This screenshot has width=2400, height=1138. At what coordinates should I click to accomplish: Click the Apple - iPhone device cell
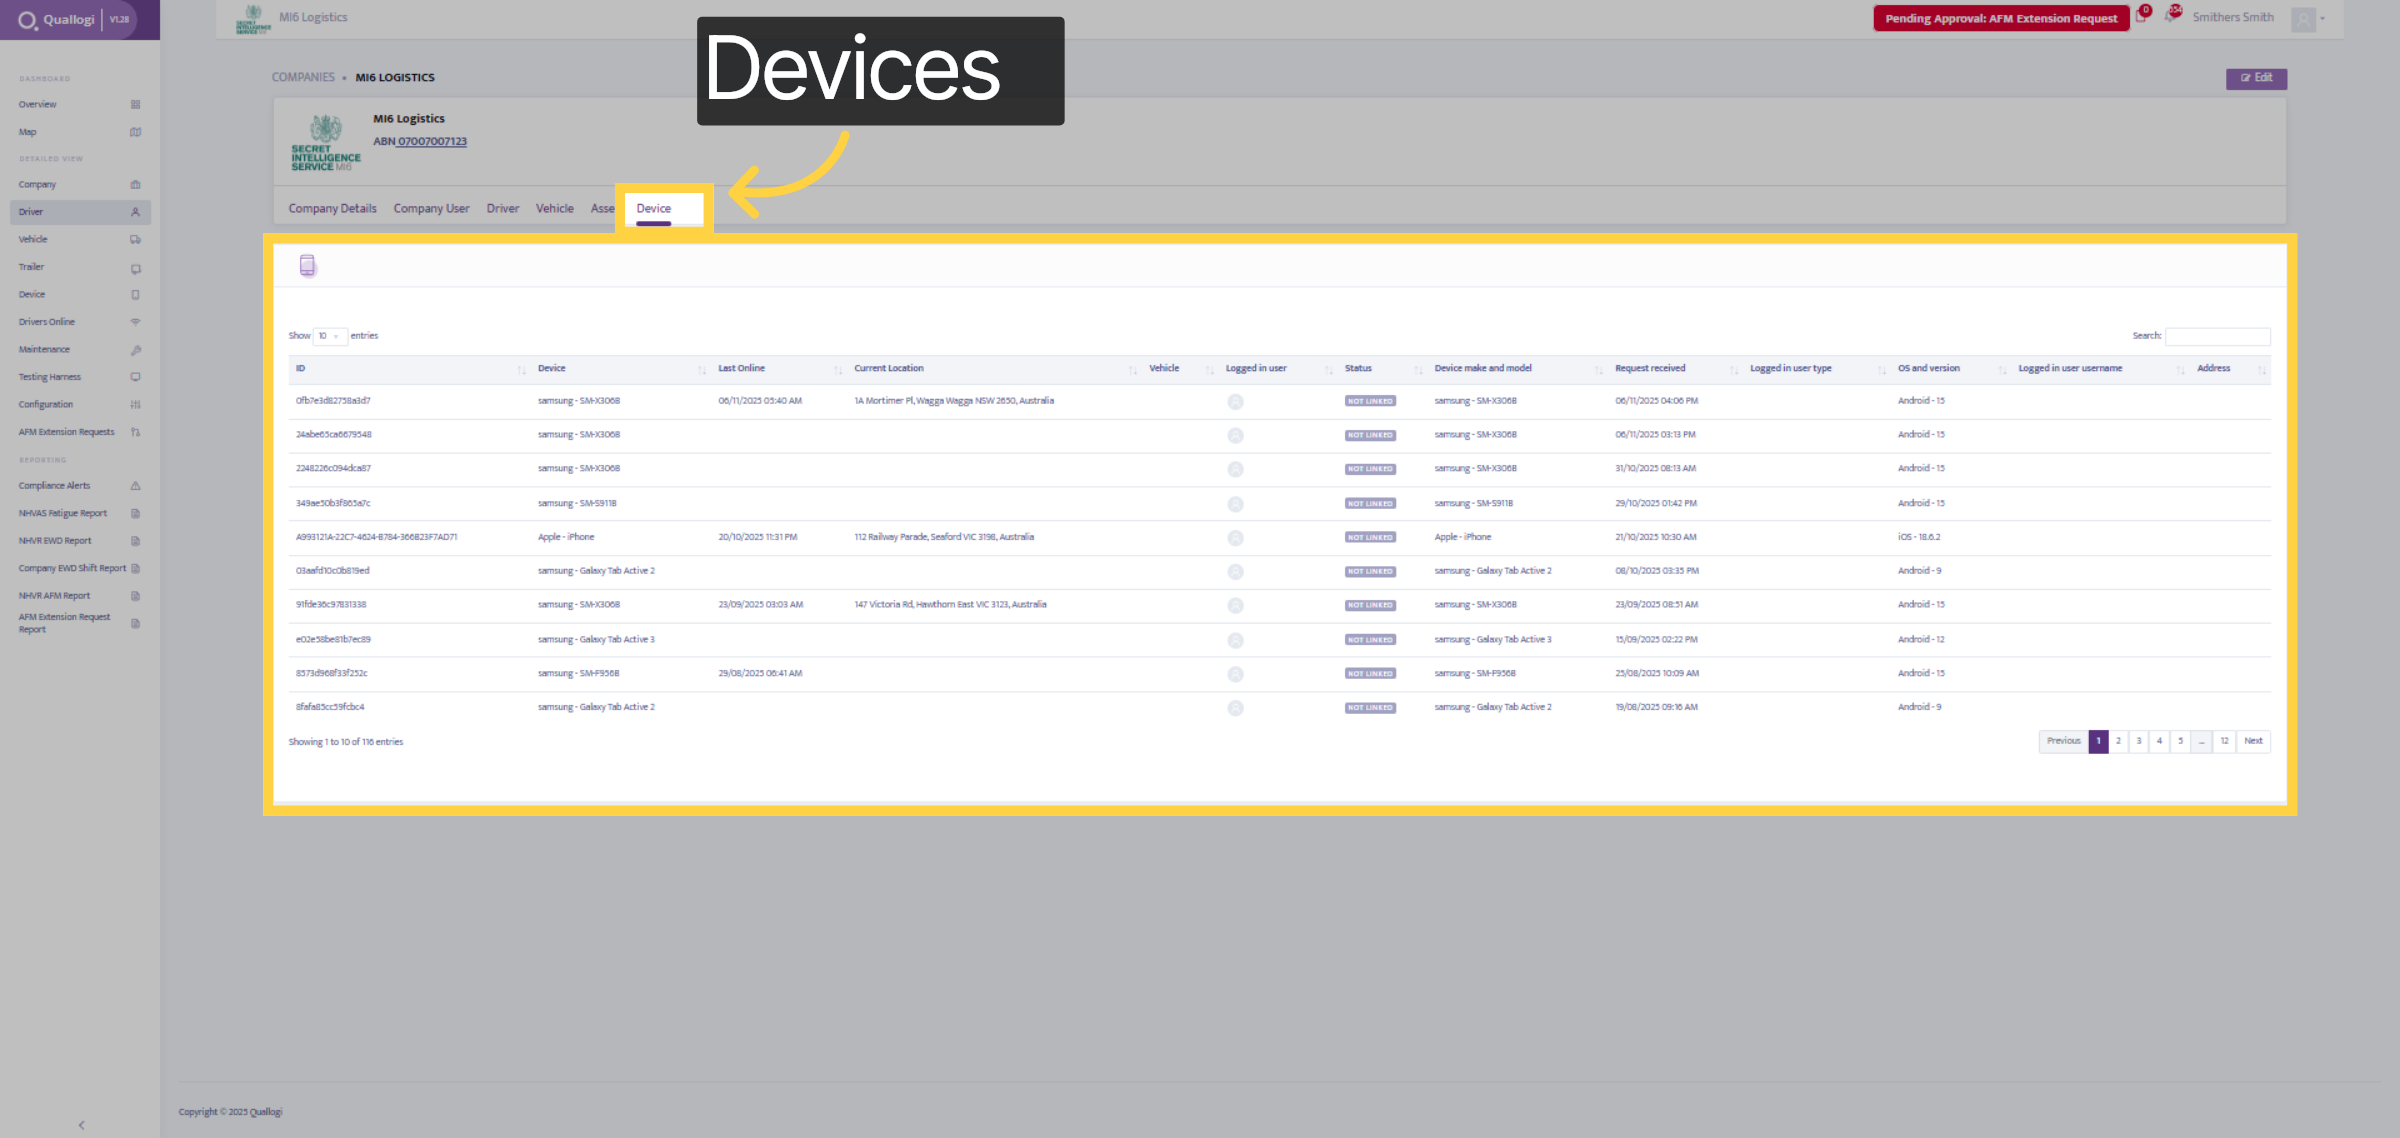[566, 538]
